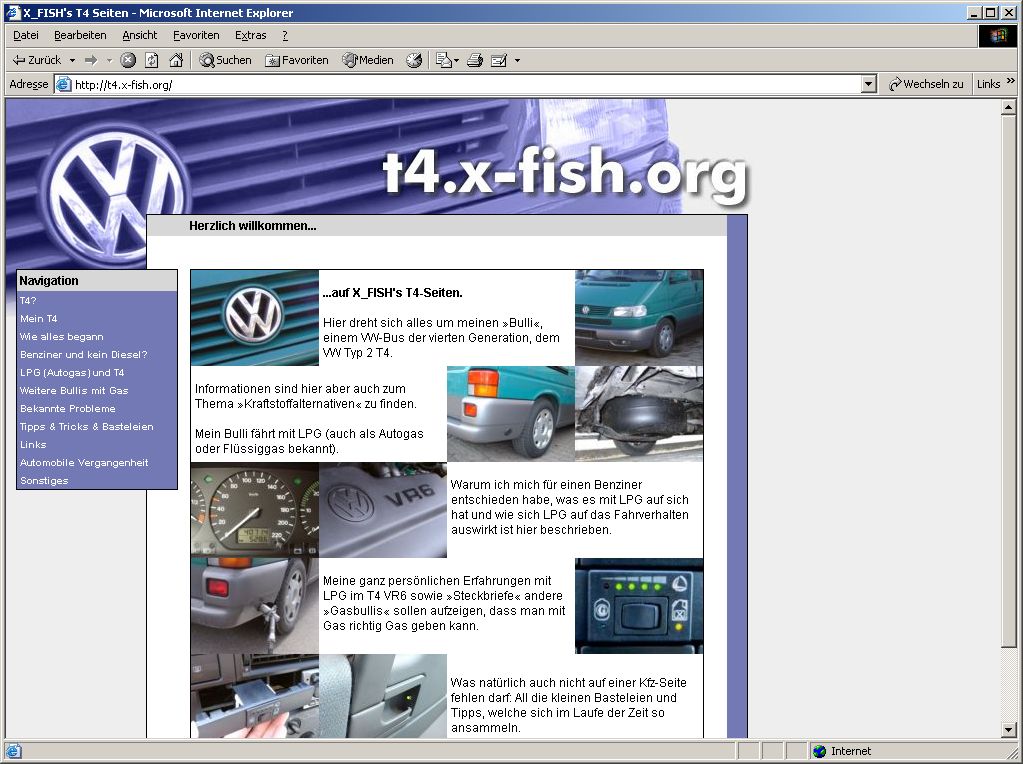Click the page icon beside the URL
The image size is (1023, 764).
coord(63,84)
